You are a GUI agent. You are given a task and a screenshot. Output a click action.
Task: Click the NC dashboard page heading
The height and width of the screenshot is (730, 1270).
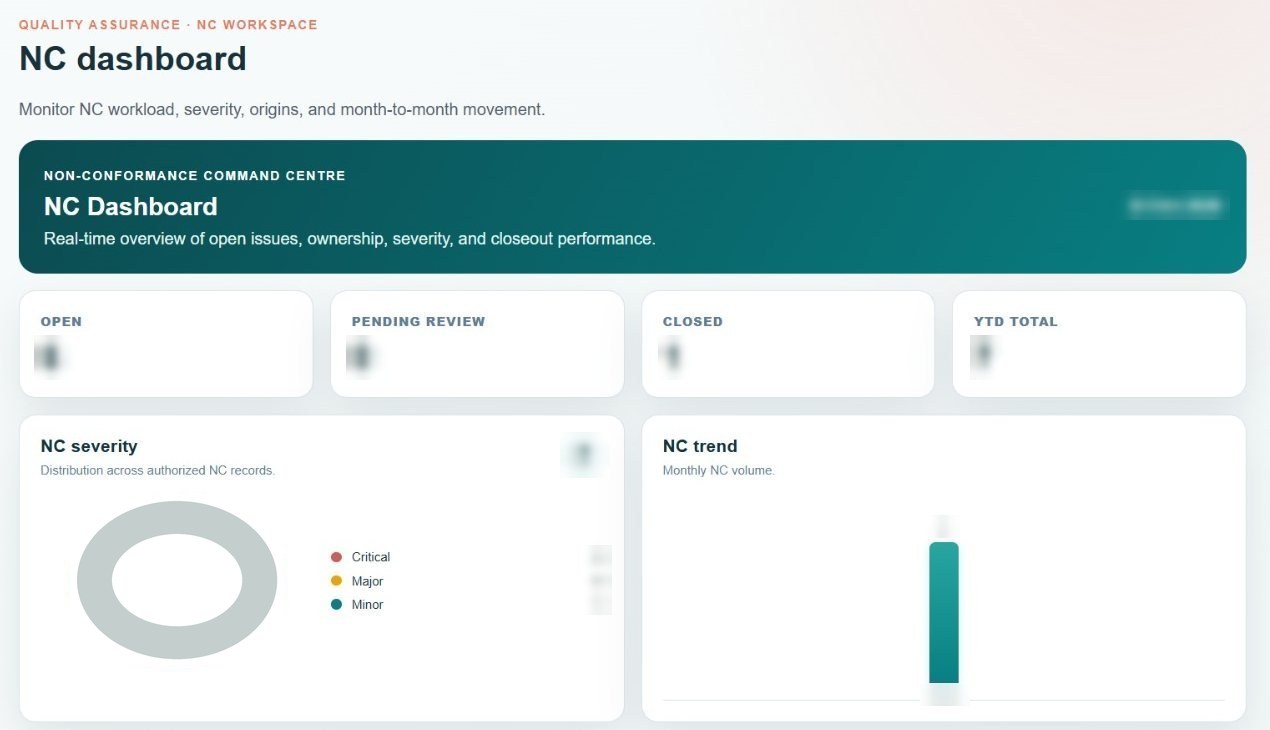pyautogui.click(x=133, y=59)
